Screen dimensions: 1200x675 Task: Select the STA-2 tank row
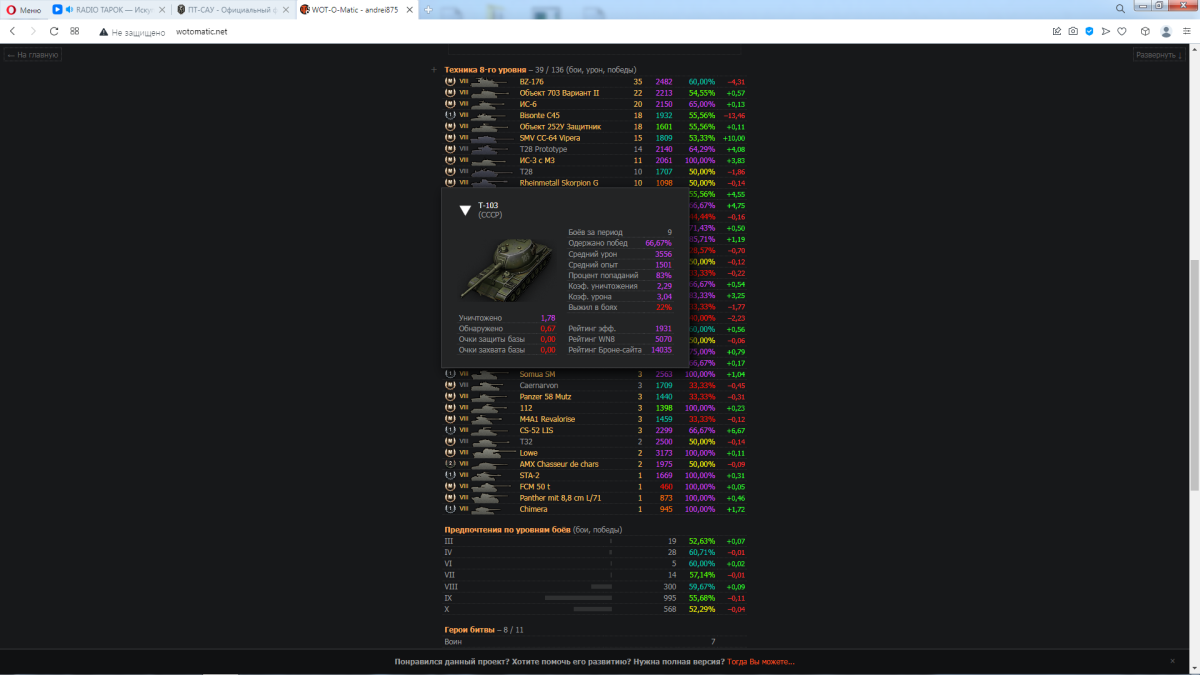pos(595,475)
